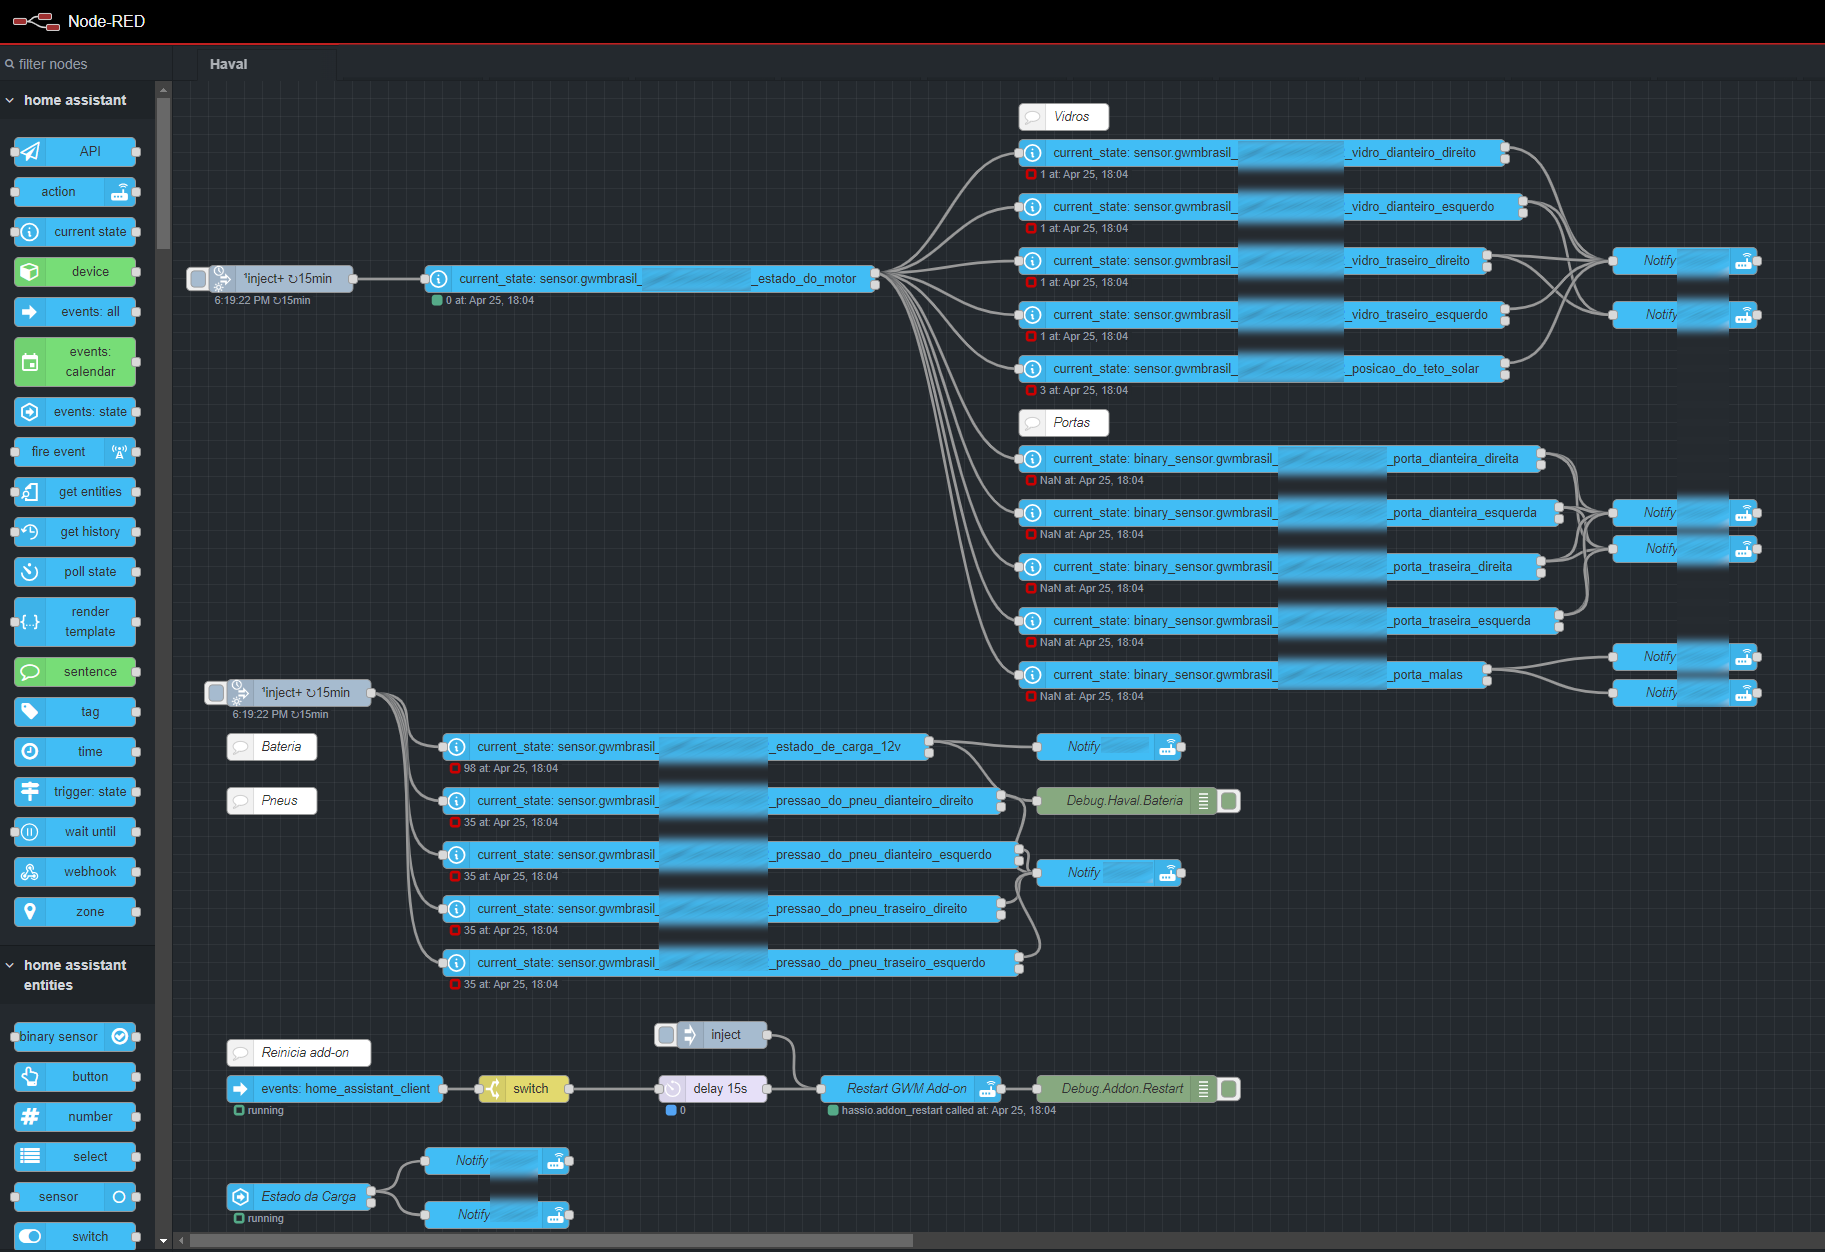Image resolution: width=1825 pixels, height=1252 pixels.
Task: Click the switch entity node toggle icon
Action: click(30, 1237)
